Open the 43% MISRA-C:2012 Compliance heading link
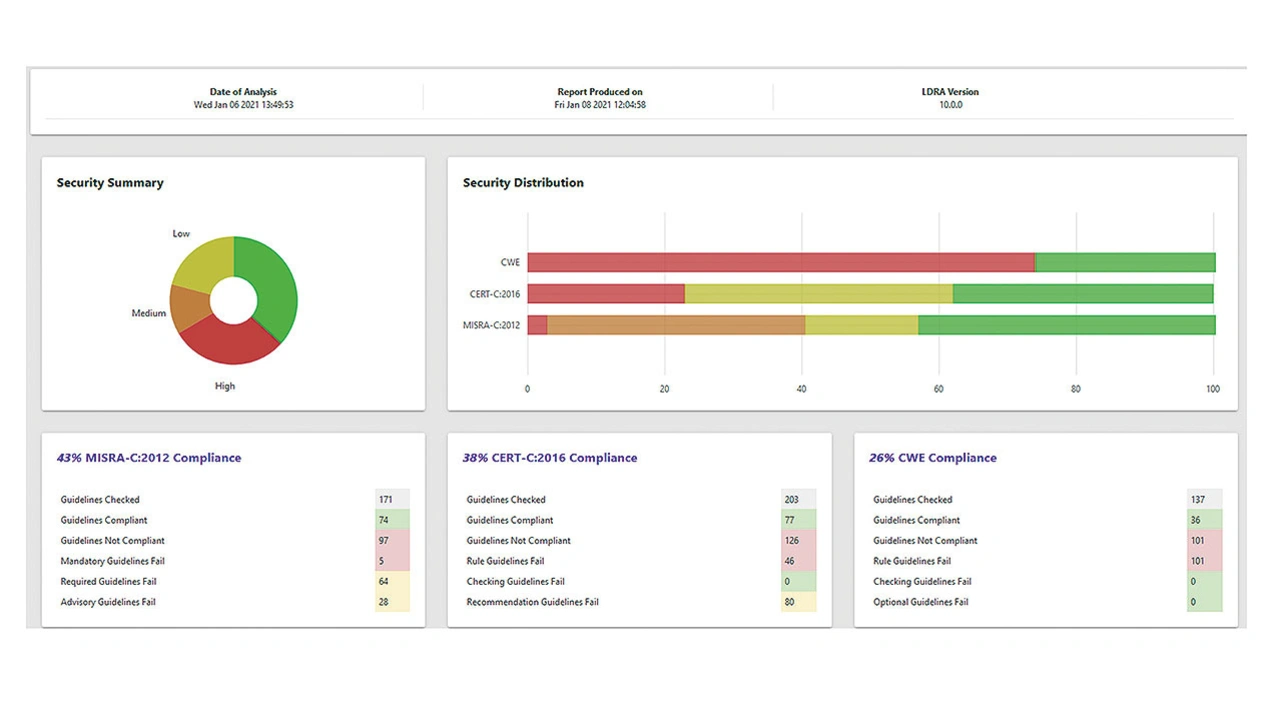The height and width of the screenshot is (721, 1280). pyautogui.click(x=149, y=458)
